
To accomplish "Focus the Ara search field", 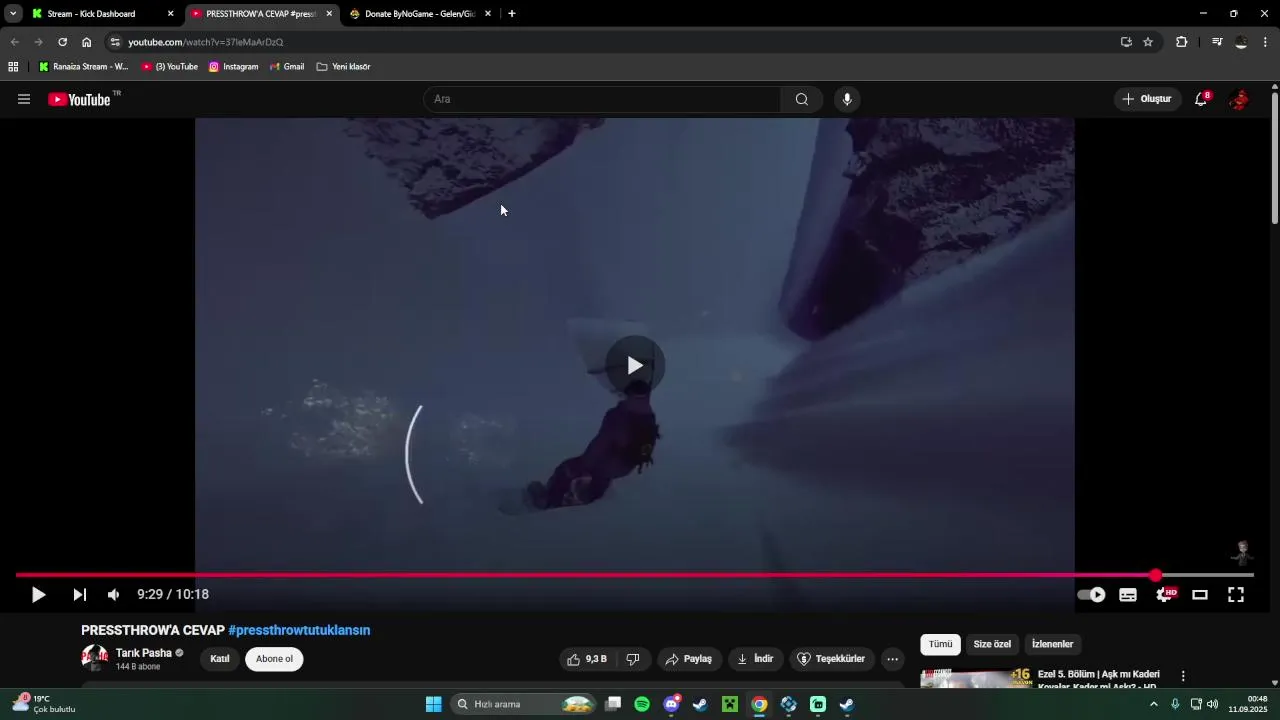I will click(x=603, y=99).
